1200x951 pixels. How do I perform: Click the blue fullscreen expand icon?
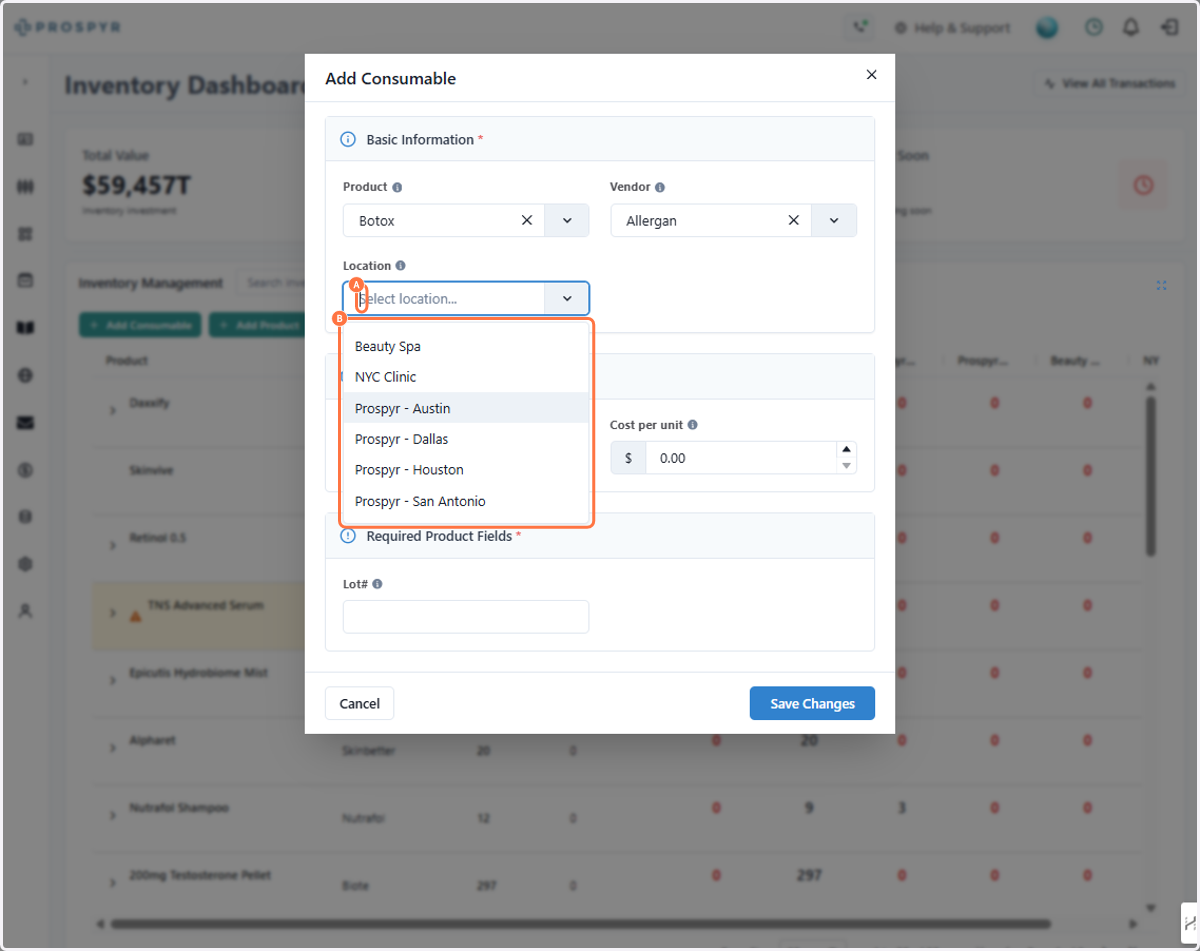tap(1161, 285)
